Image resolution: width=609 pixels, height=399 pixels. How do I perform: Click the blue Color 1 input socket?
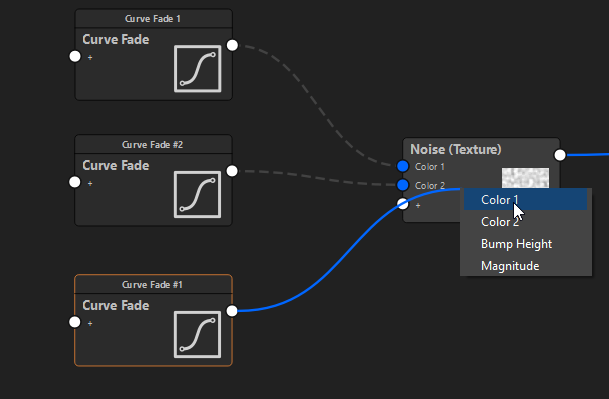(x=403, y=166)
